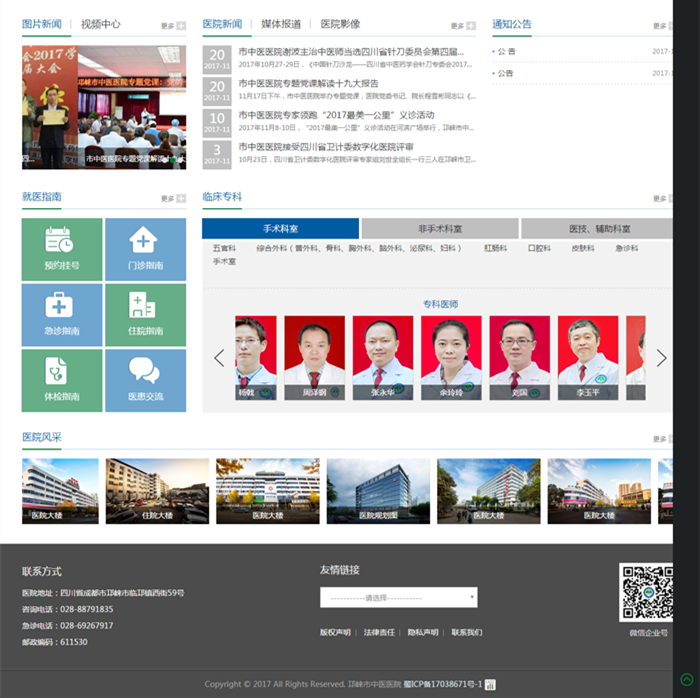This screenshot has height=698, width=700.
Task: Select the 非手术科室 tab
Action: 440,229
